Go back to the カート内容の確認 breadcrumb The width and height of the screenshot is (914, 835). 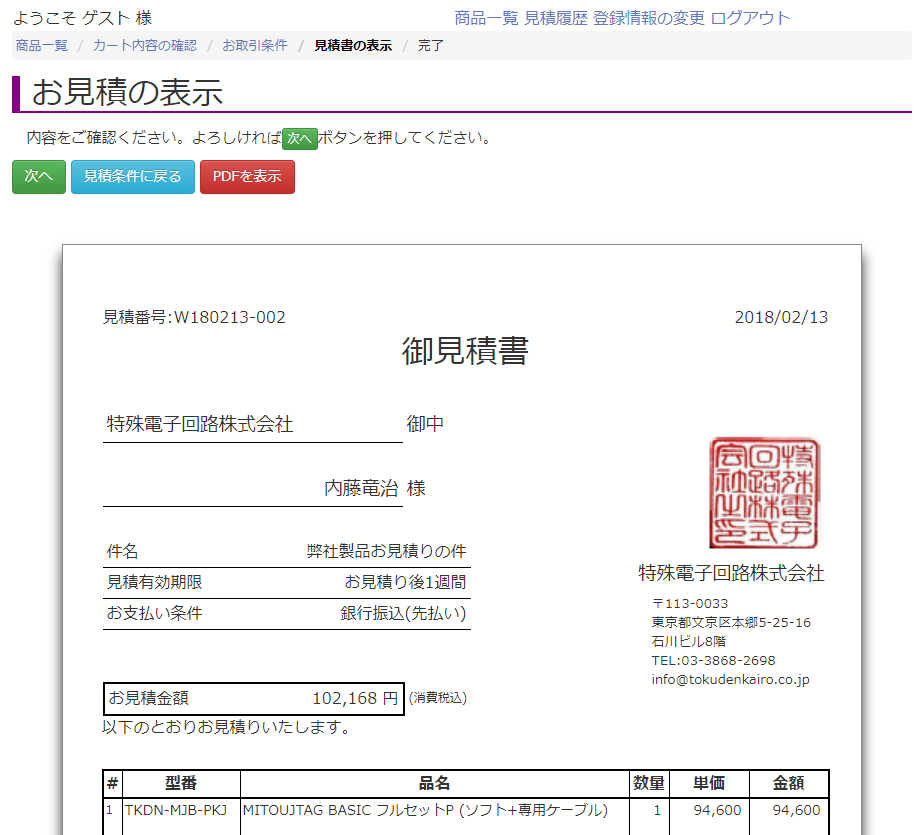pos(145,46)
